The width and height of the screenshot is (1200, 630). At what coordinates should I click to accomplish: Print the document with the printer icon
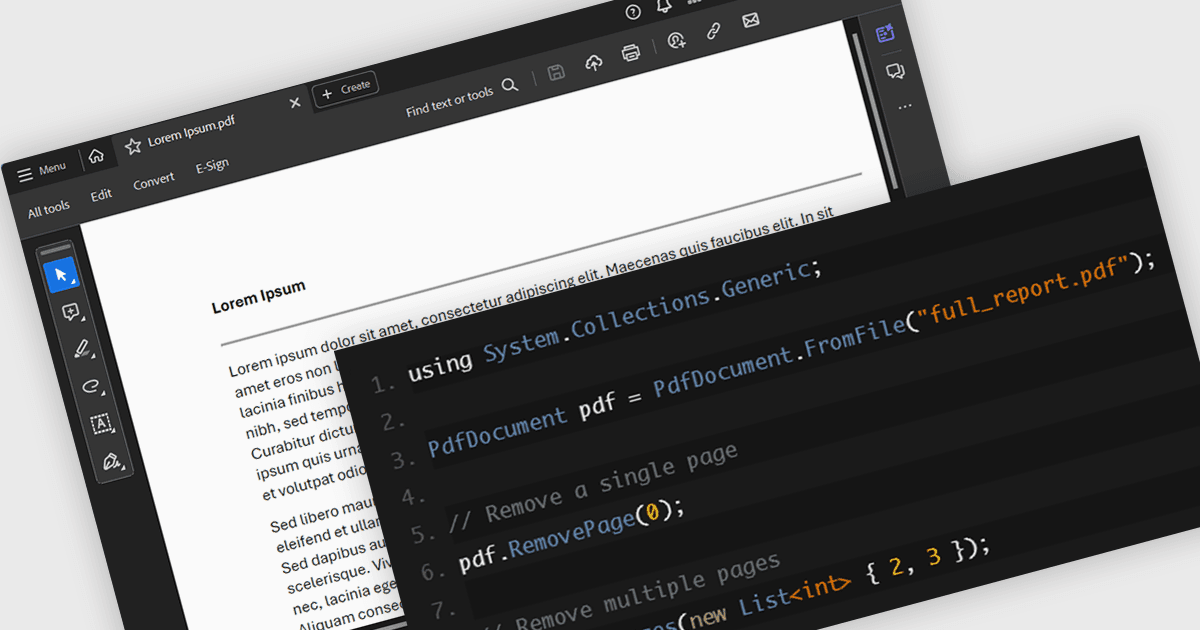[631, 53]
